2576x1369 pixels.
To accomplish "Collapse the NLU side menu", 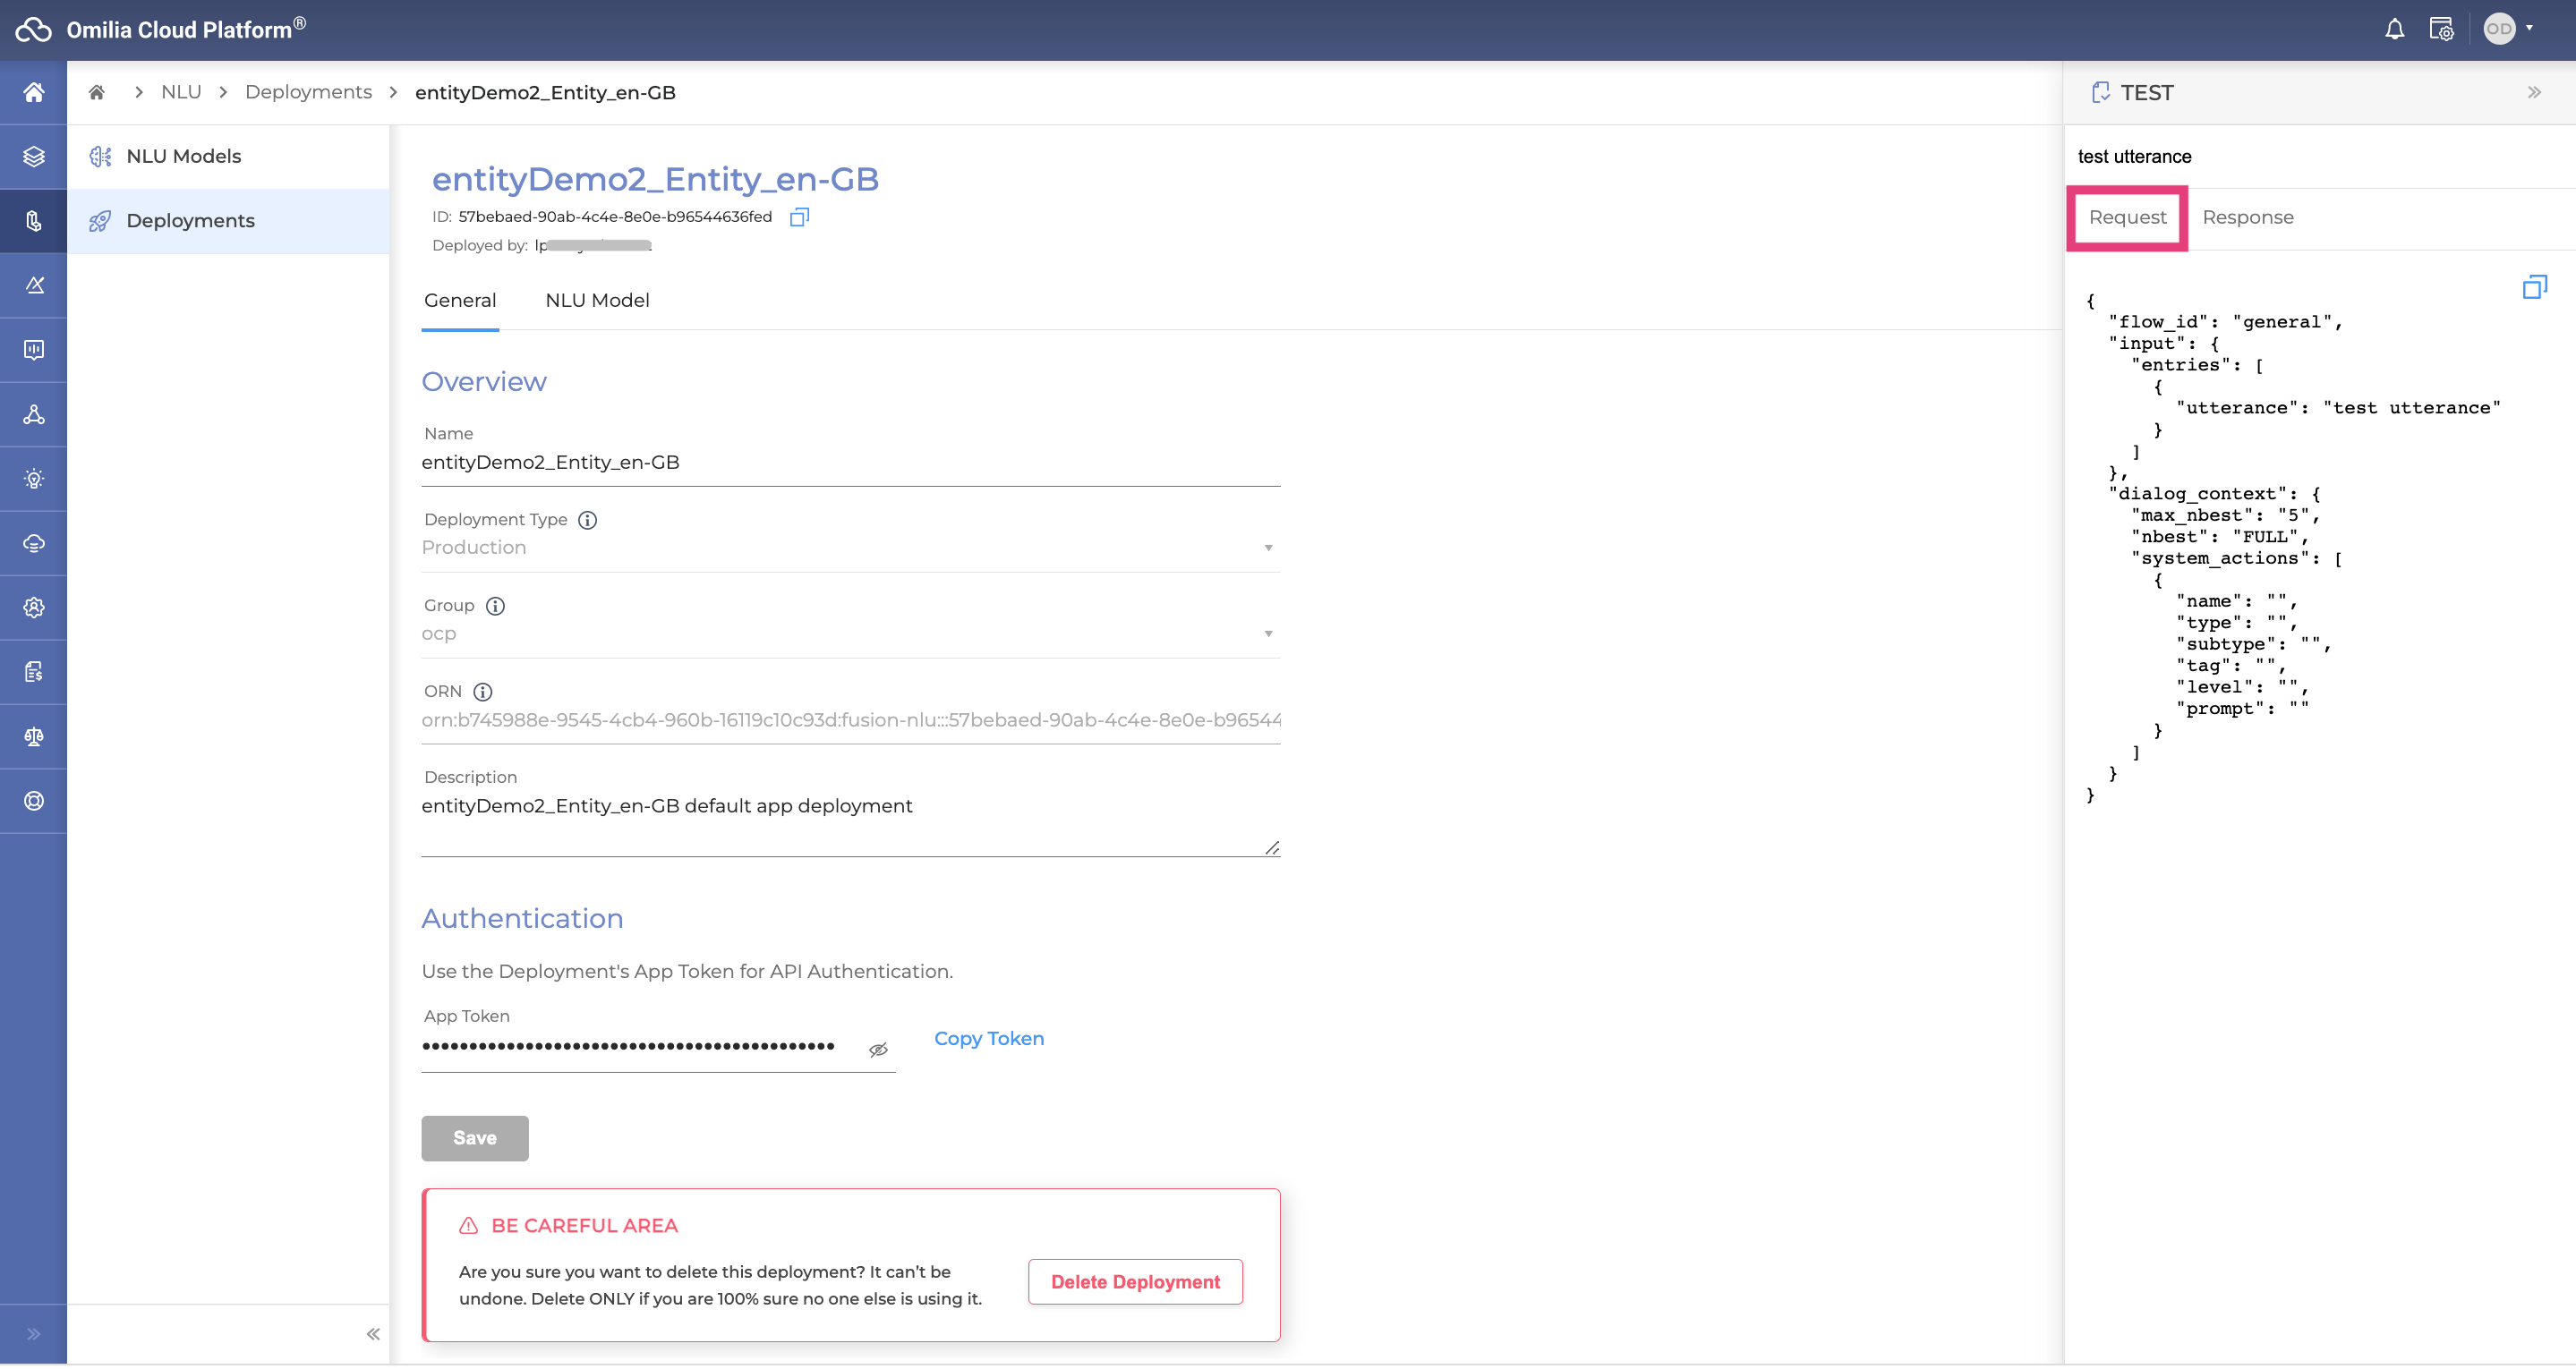I will tap(373, 1333).
